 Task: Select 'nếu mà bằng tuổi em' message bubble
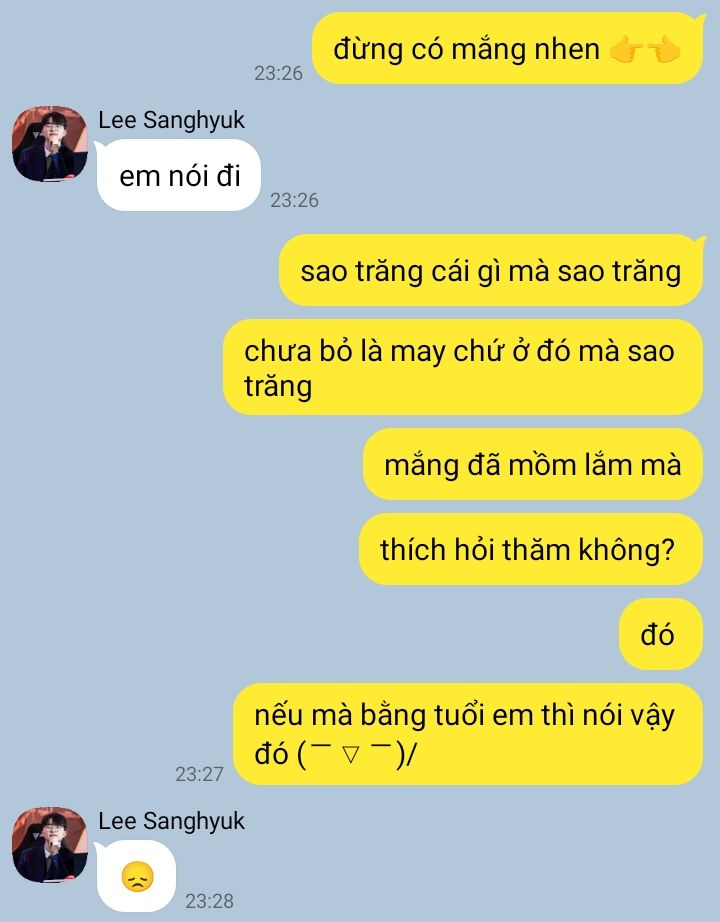coord(468,734)
